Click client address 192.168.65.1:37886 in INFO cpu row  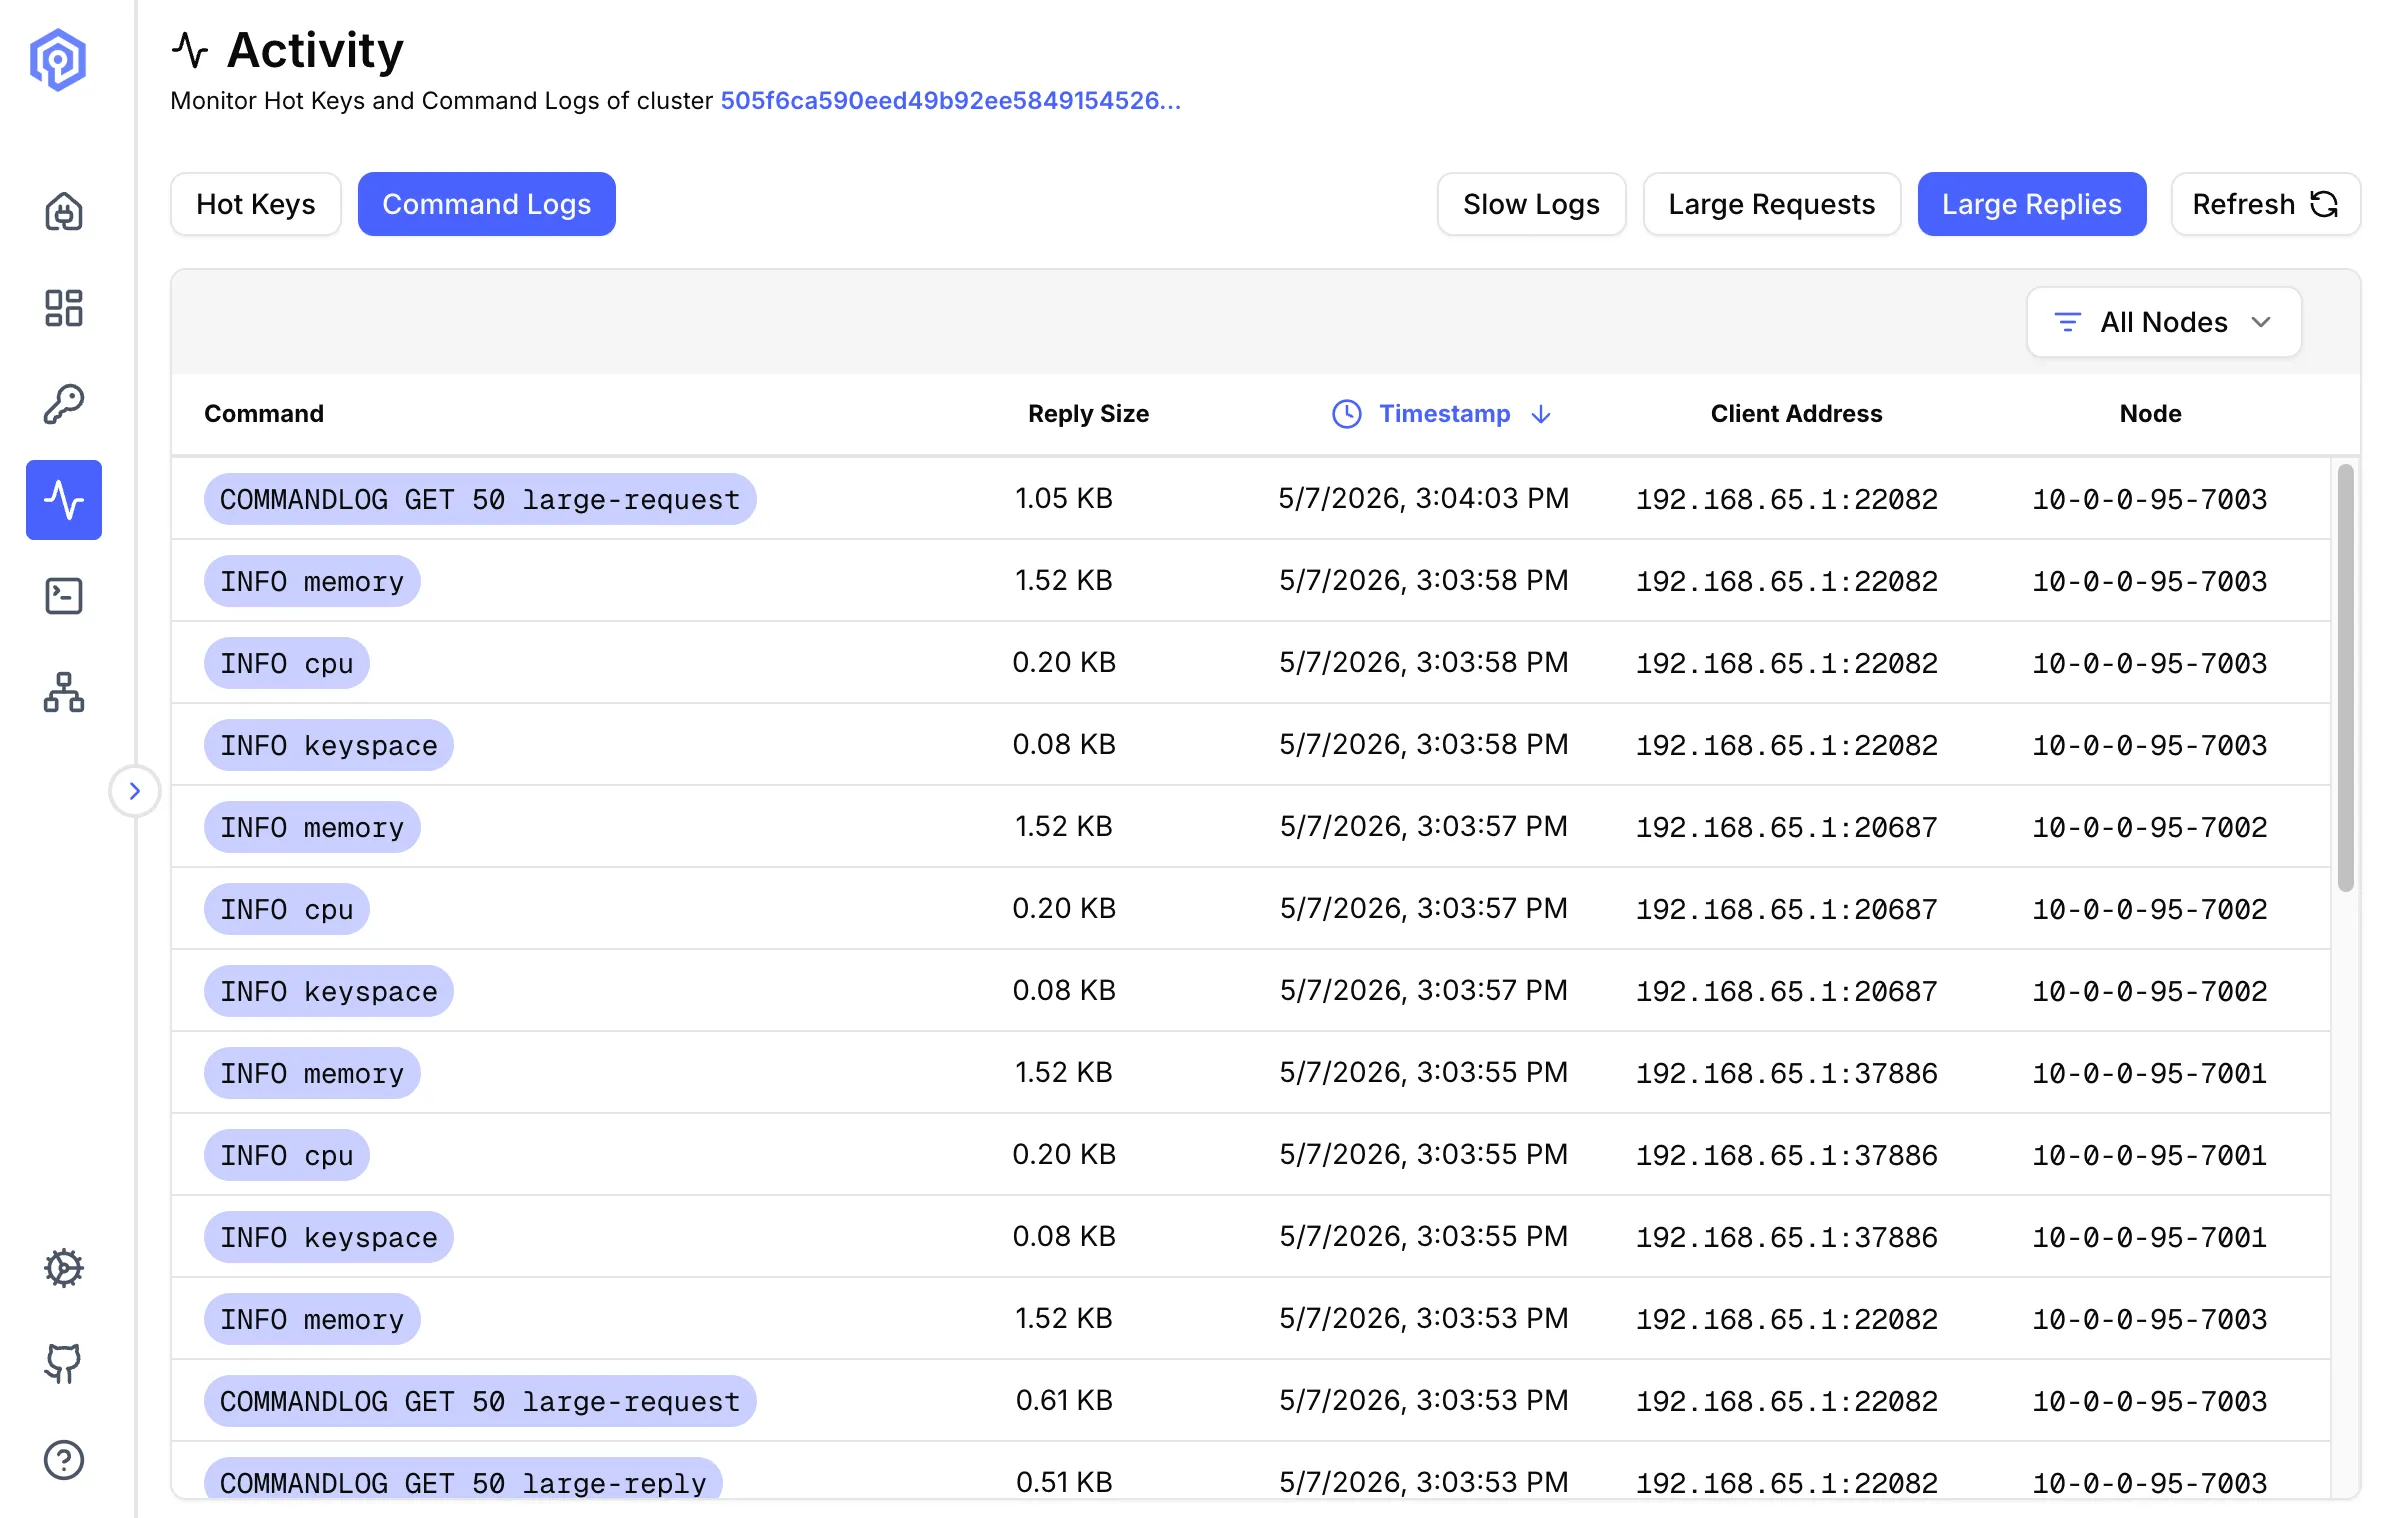click(1787, 1155)
